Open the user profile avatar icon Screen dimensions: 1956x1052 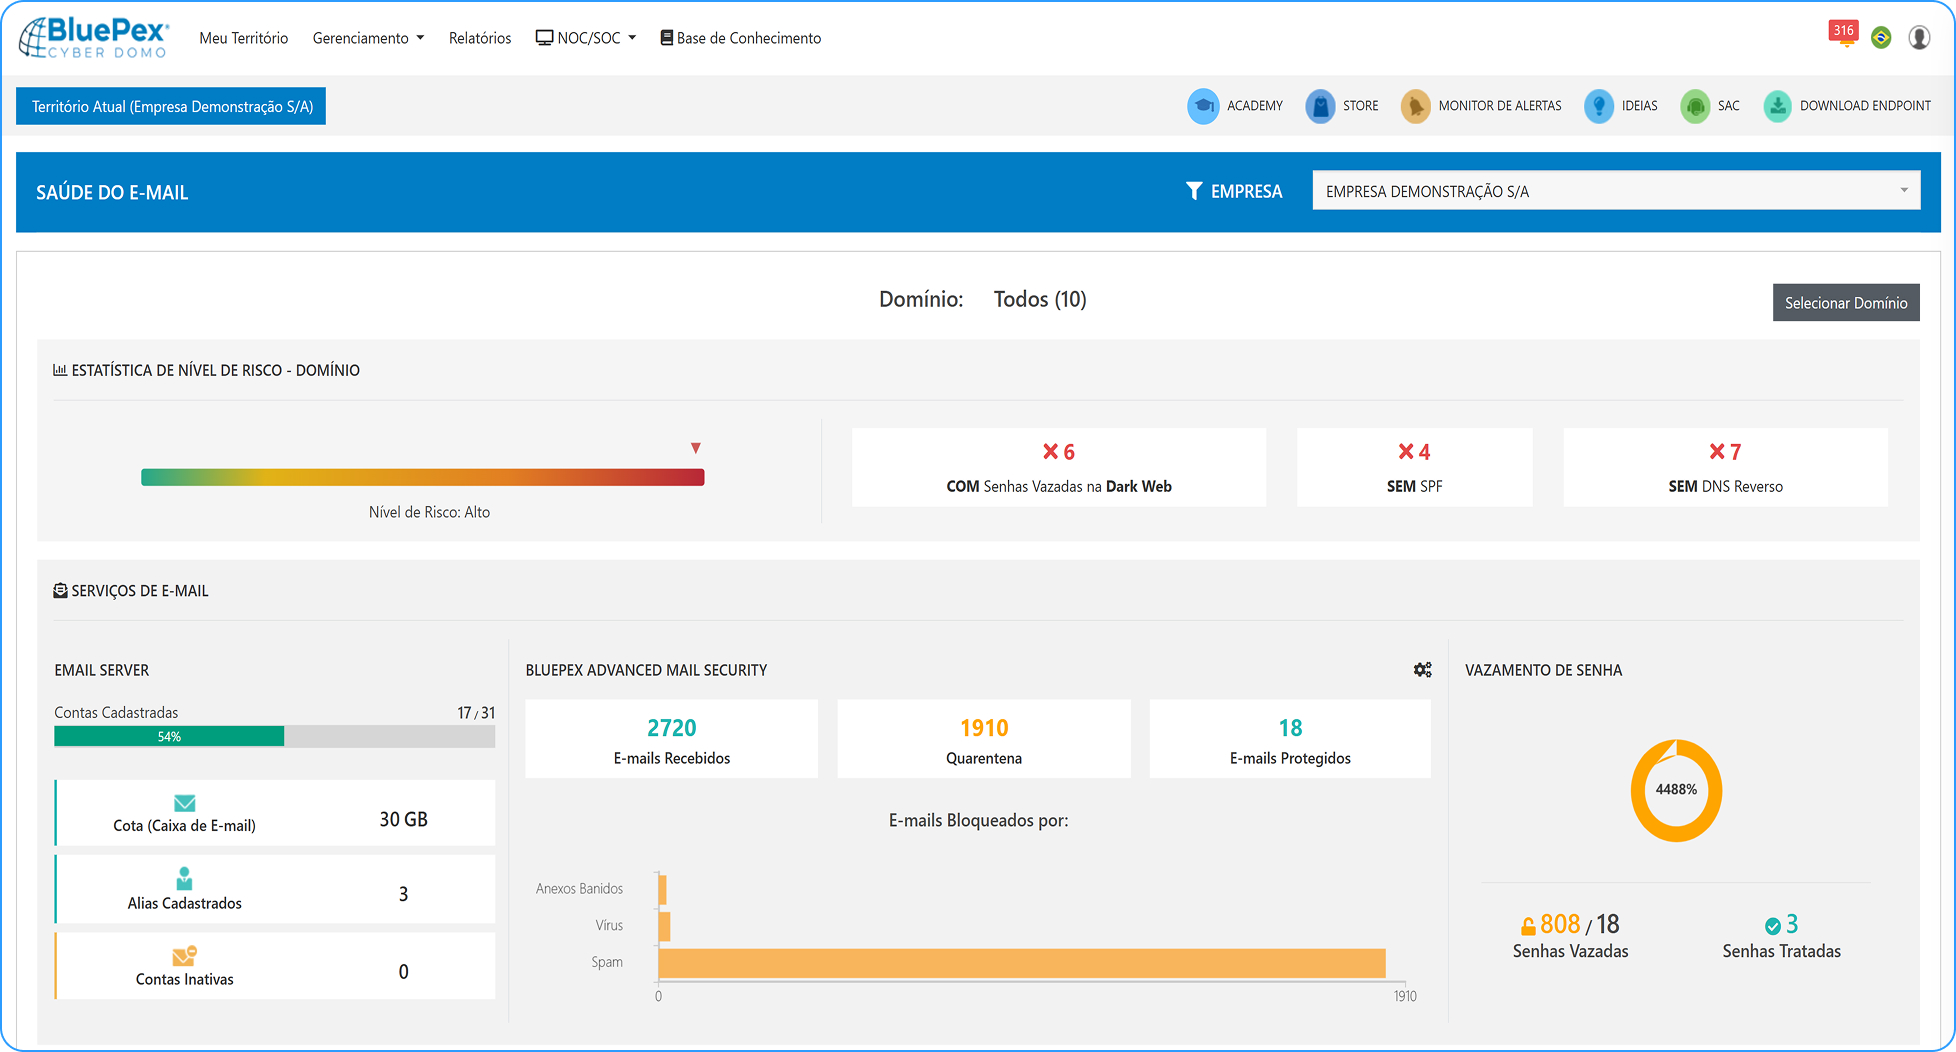click(x=1919, y=38)
